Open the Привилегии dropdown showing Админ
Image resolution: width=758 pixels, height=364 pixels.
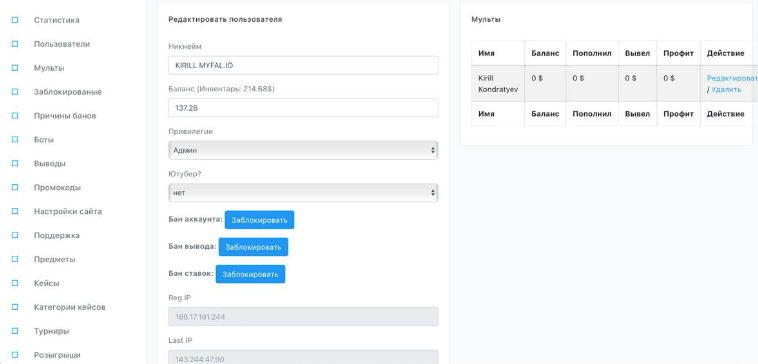(x=303, y=150)
